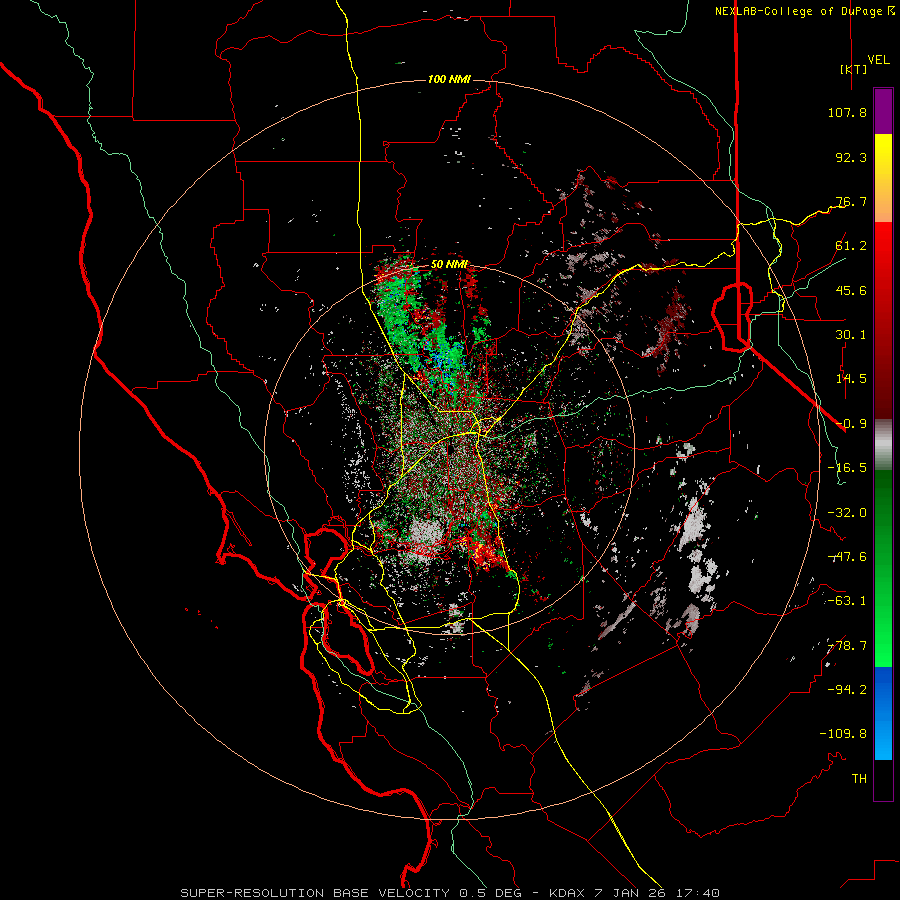Click the 100 NMI range ring label
The width and height of the screenshot is (900, 900).
coord(449,79)
